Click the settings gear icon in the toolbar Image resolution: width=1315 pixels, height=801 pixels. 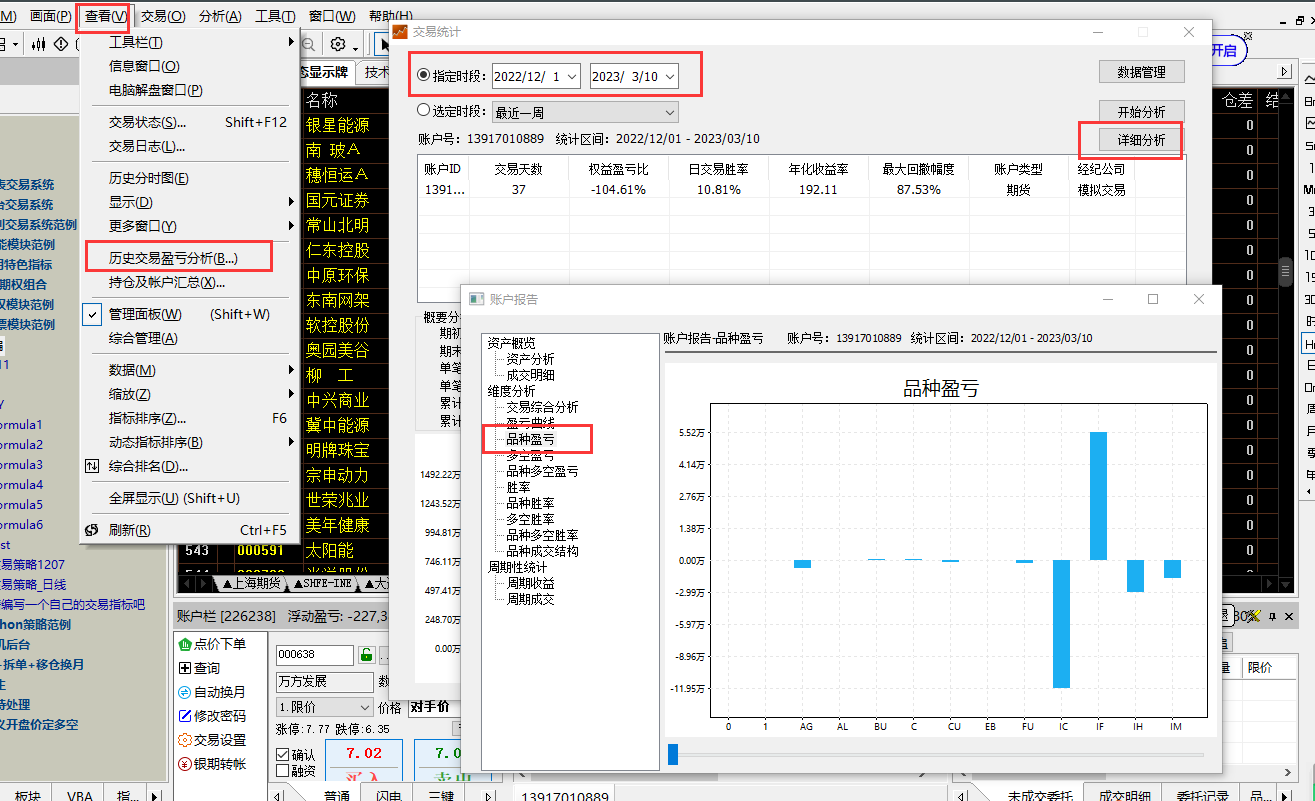pos(339,45)
